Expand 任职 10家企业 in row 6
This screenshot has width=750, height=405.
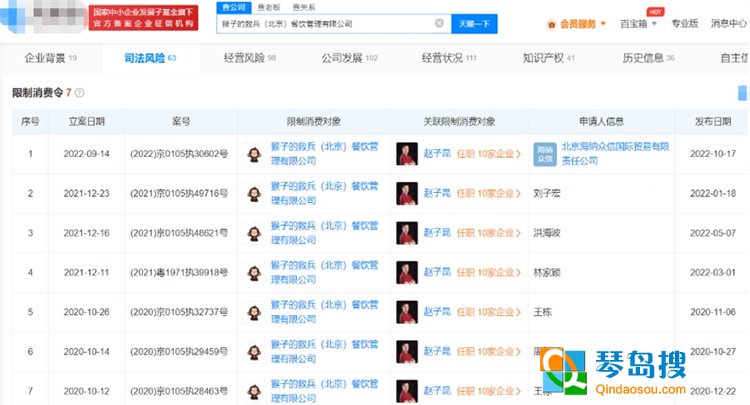click(x=488, y=352)
